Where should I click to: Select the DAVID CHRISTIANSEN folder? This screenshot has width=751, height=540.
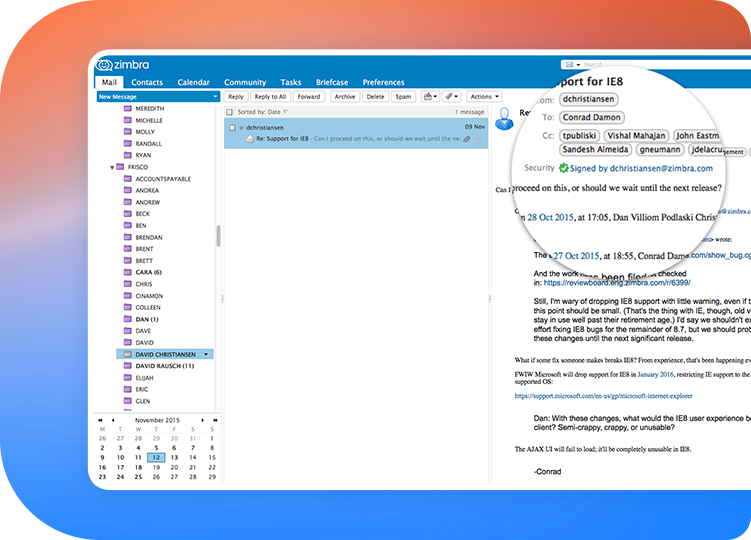165,354
